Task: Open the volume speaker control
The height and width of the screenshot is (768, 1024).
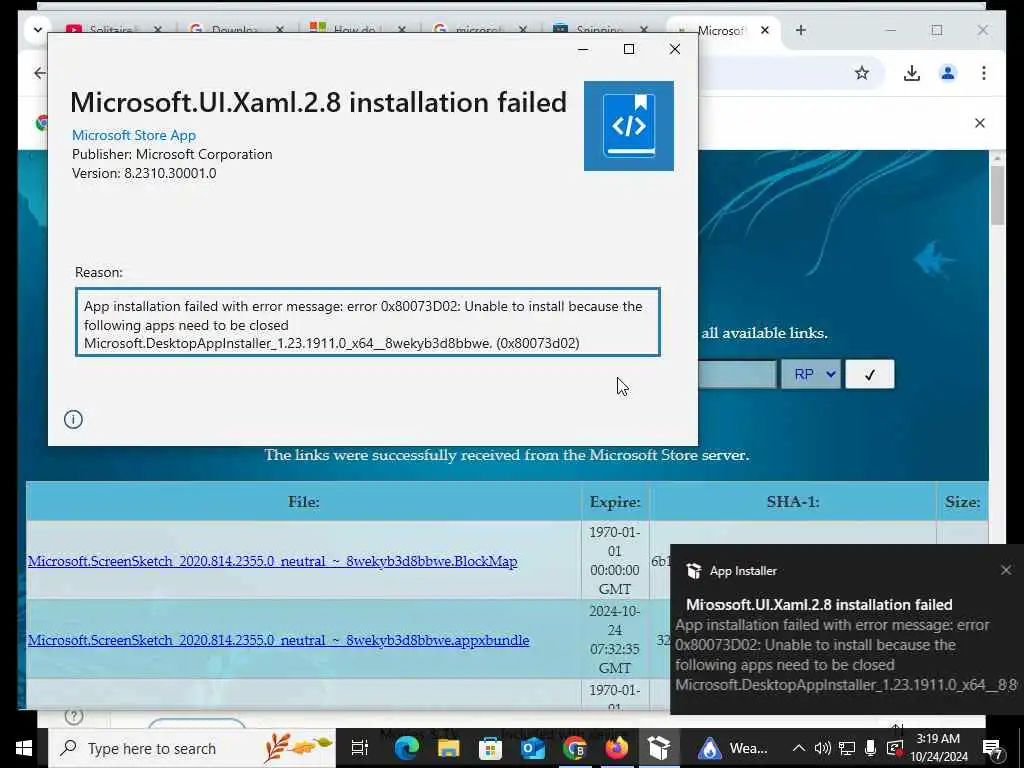Action: pos(822,748)
